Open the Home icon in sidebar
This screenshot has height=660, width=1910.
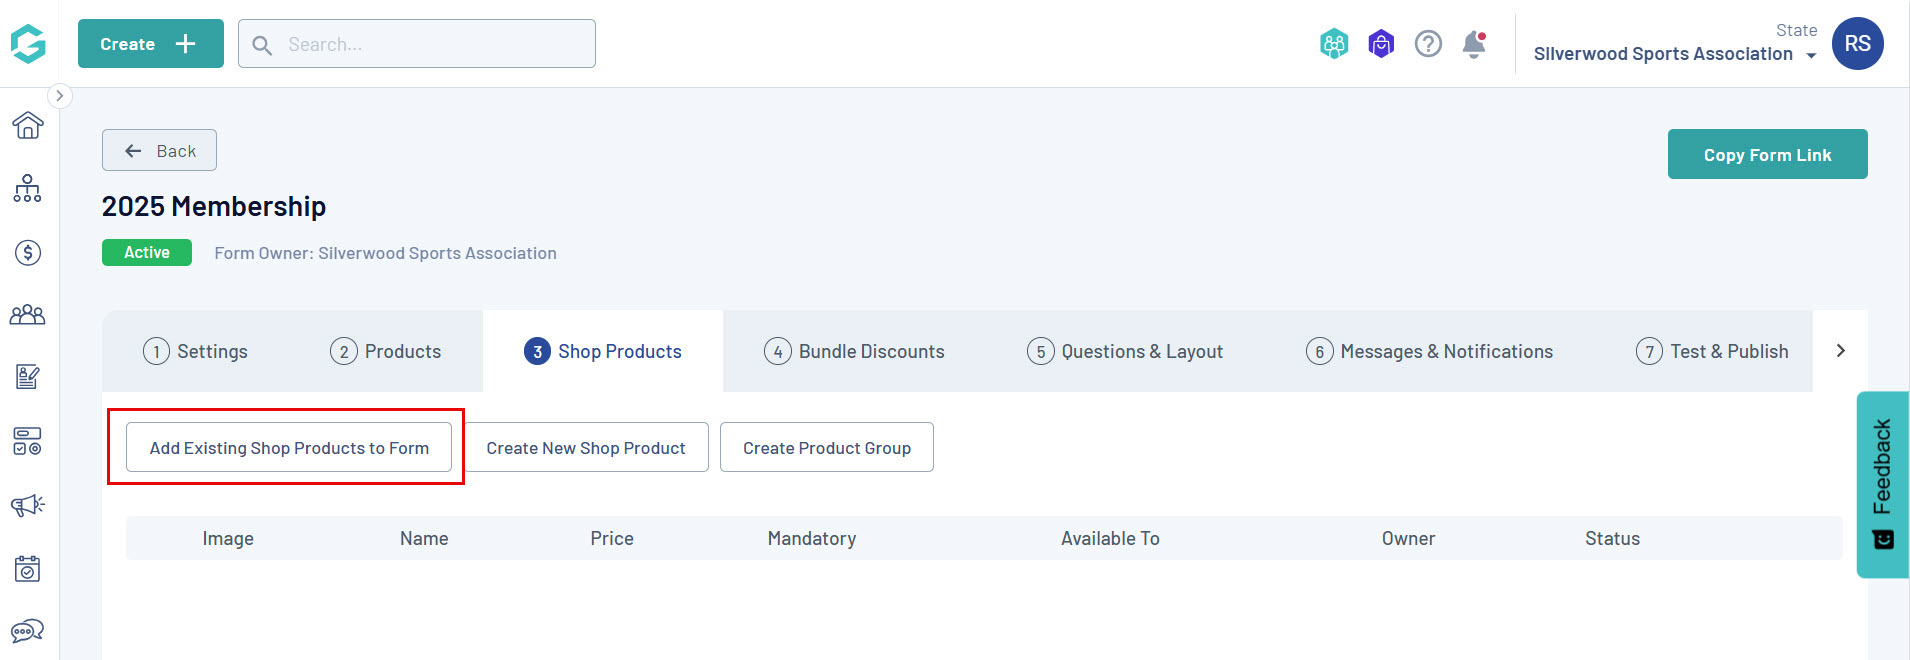coord(28,125)
